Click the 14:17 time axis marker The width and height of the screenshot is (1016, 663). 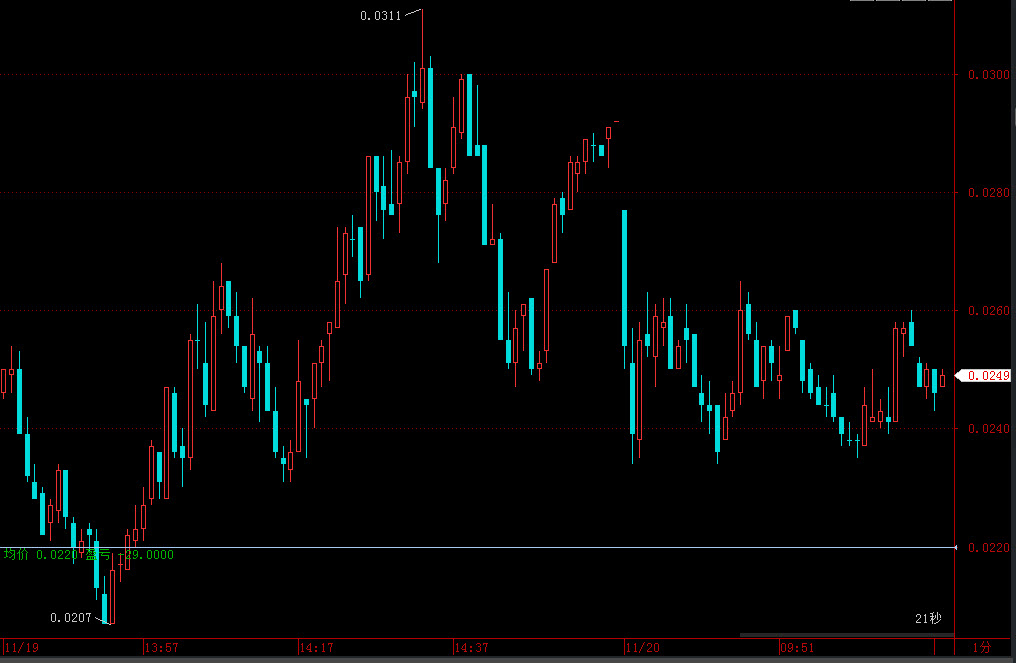tap(316, 647)
